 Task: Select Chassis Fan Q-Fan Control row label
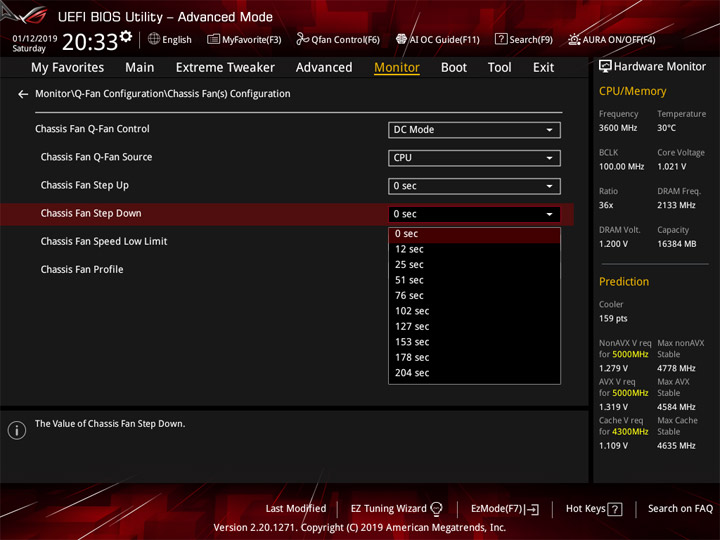92,129
